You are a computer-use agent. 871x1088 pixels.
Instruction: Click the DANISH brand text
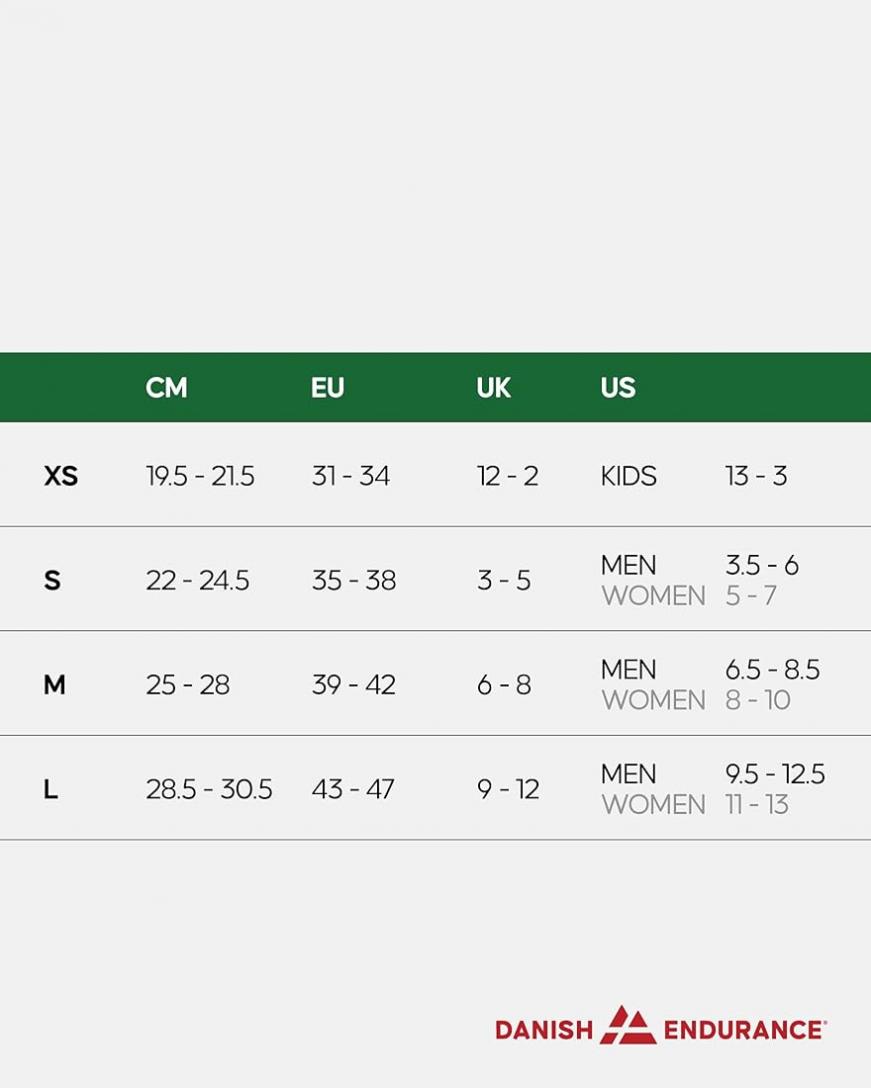pyautogui.click(x=544, y=1030)
